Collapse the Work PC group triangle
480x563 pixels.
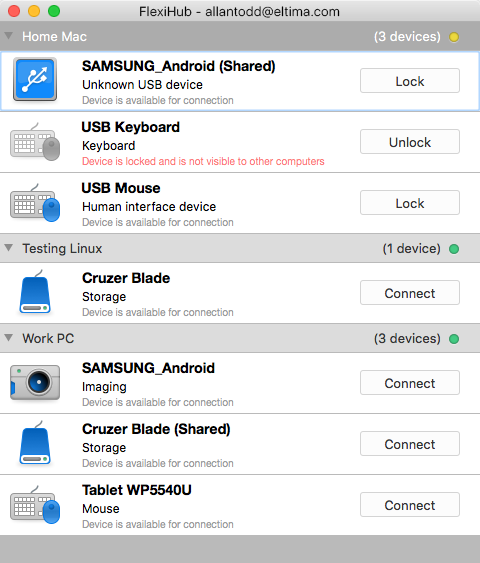(x=9, y=338)
